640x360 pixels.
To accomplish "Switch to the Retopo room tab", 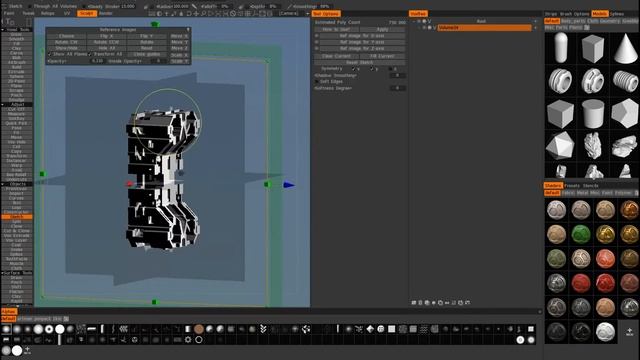I will point(48,13).
